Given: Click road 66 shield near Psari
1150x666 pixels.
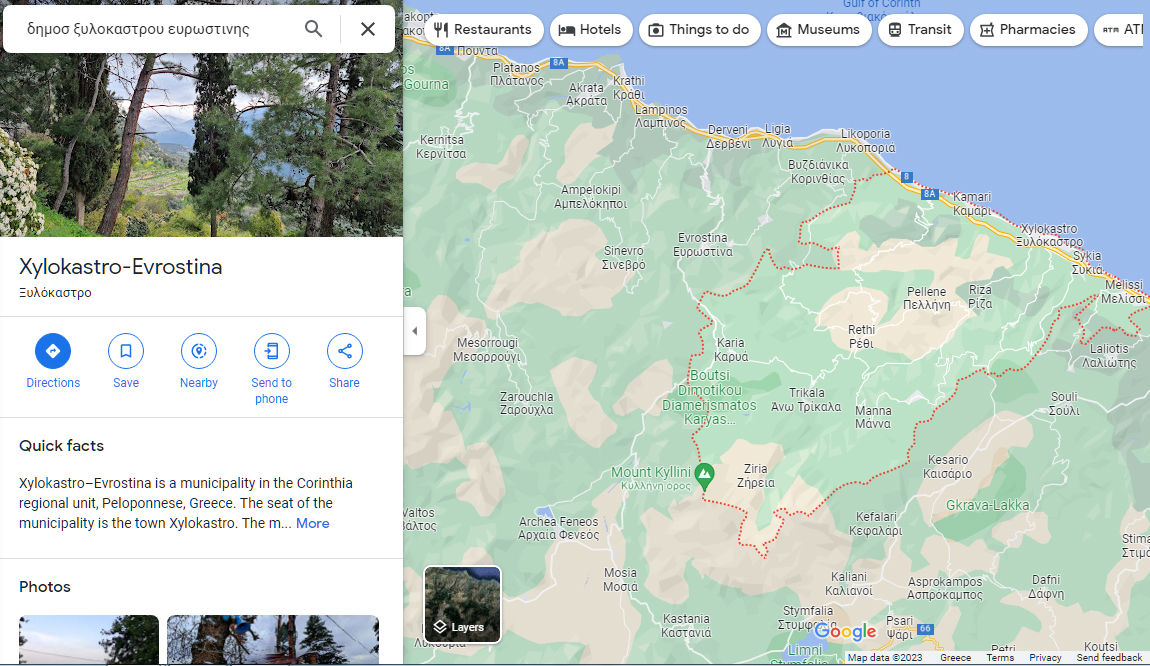Looking at the screenshot, I should tap(926, 629).
